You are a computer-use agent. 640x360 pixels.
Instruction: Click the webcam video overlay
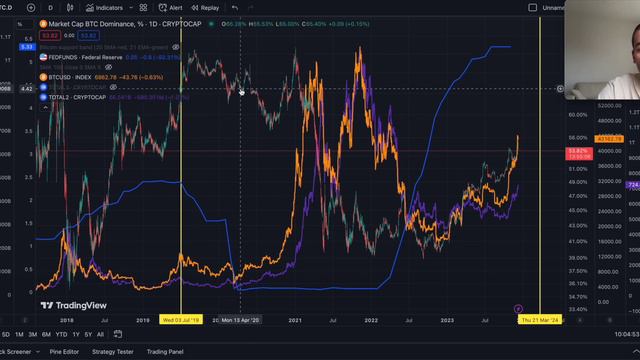click(602, 49)
